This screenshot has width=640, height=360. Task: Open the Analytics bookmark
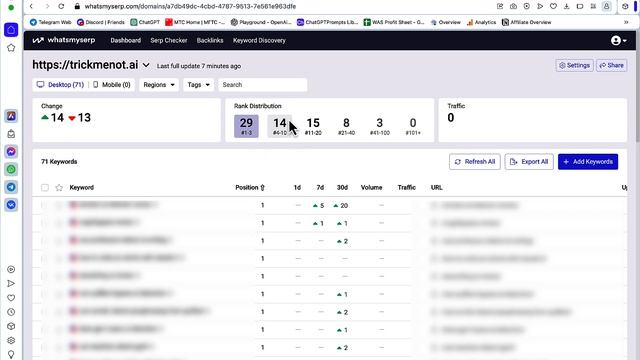point(481,22)
